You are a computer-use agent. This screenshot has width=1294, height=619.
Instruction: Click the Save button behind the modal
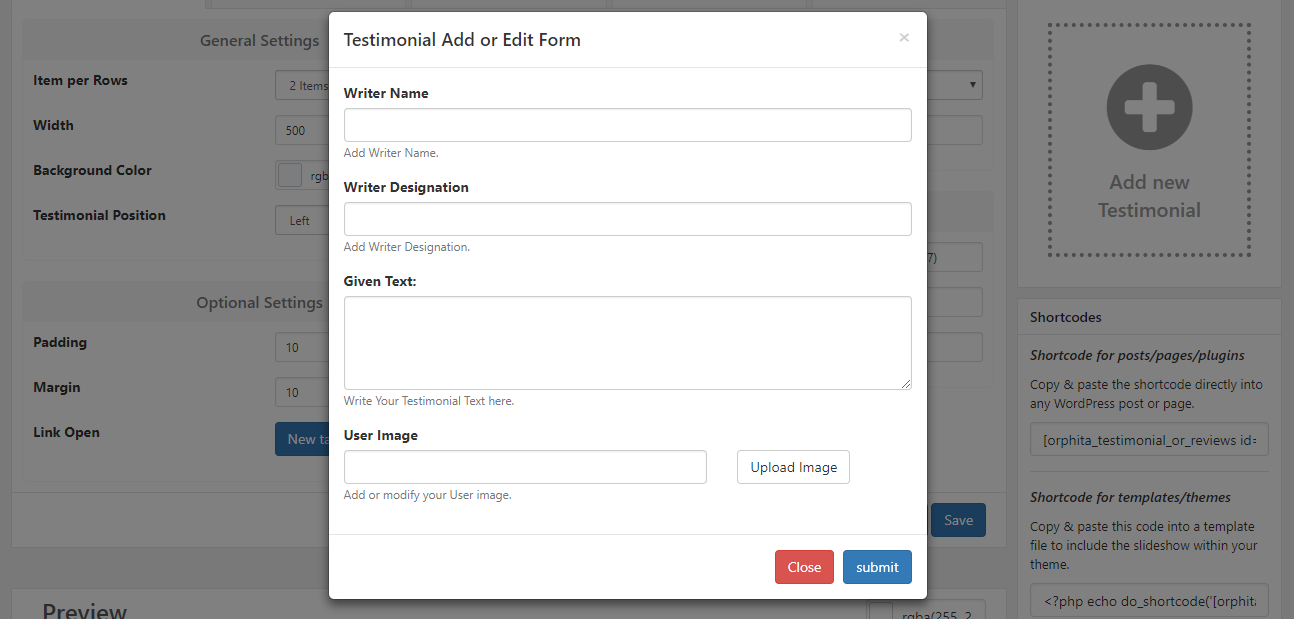[958, 520]
